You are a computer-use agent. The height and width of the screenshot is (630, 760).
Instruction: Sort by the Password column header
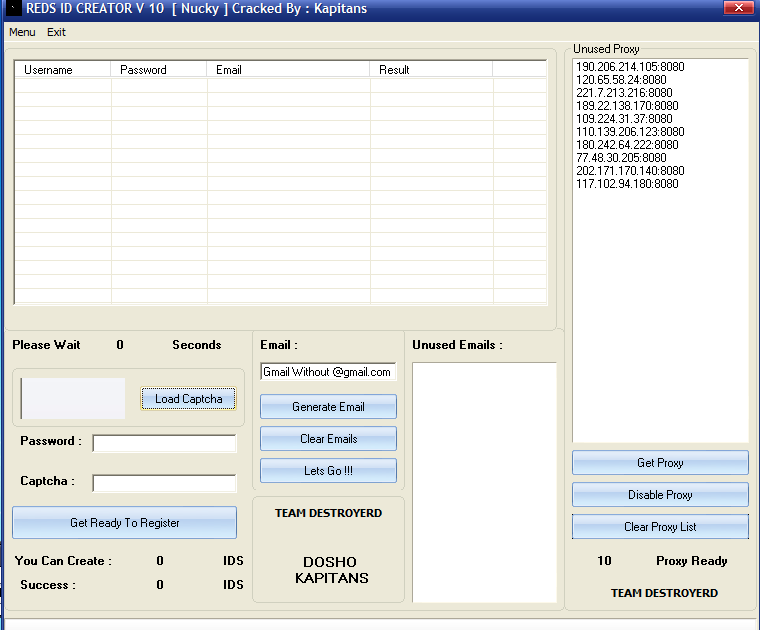158,70
